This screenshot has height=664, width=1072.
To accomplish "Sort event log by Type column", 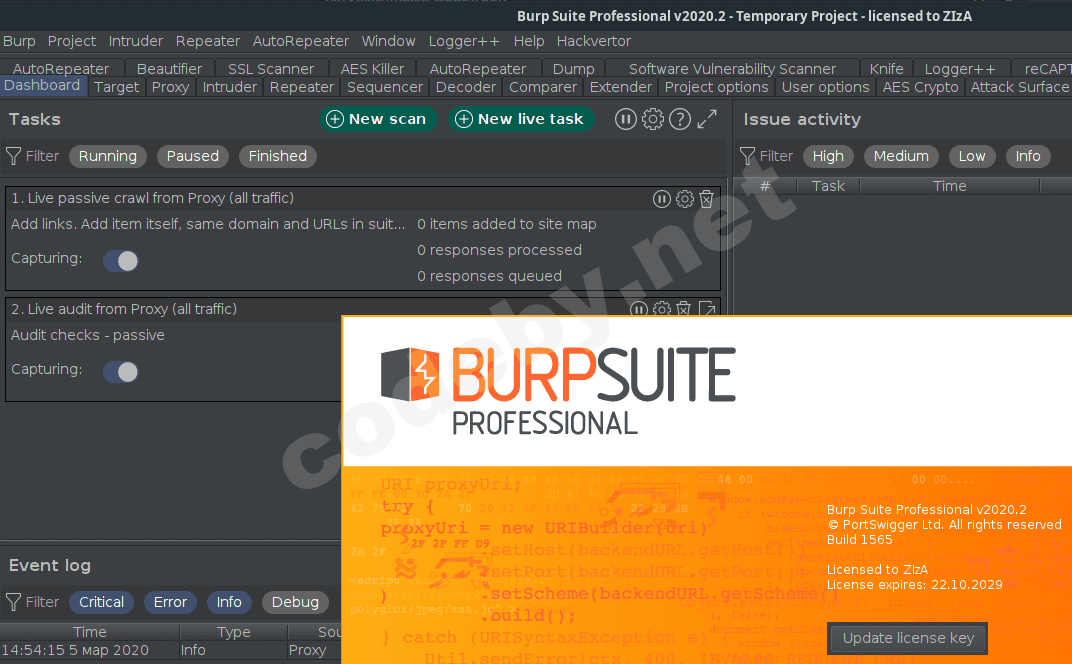I will click(234, 632).
